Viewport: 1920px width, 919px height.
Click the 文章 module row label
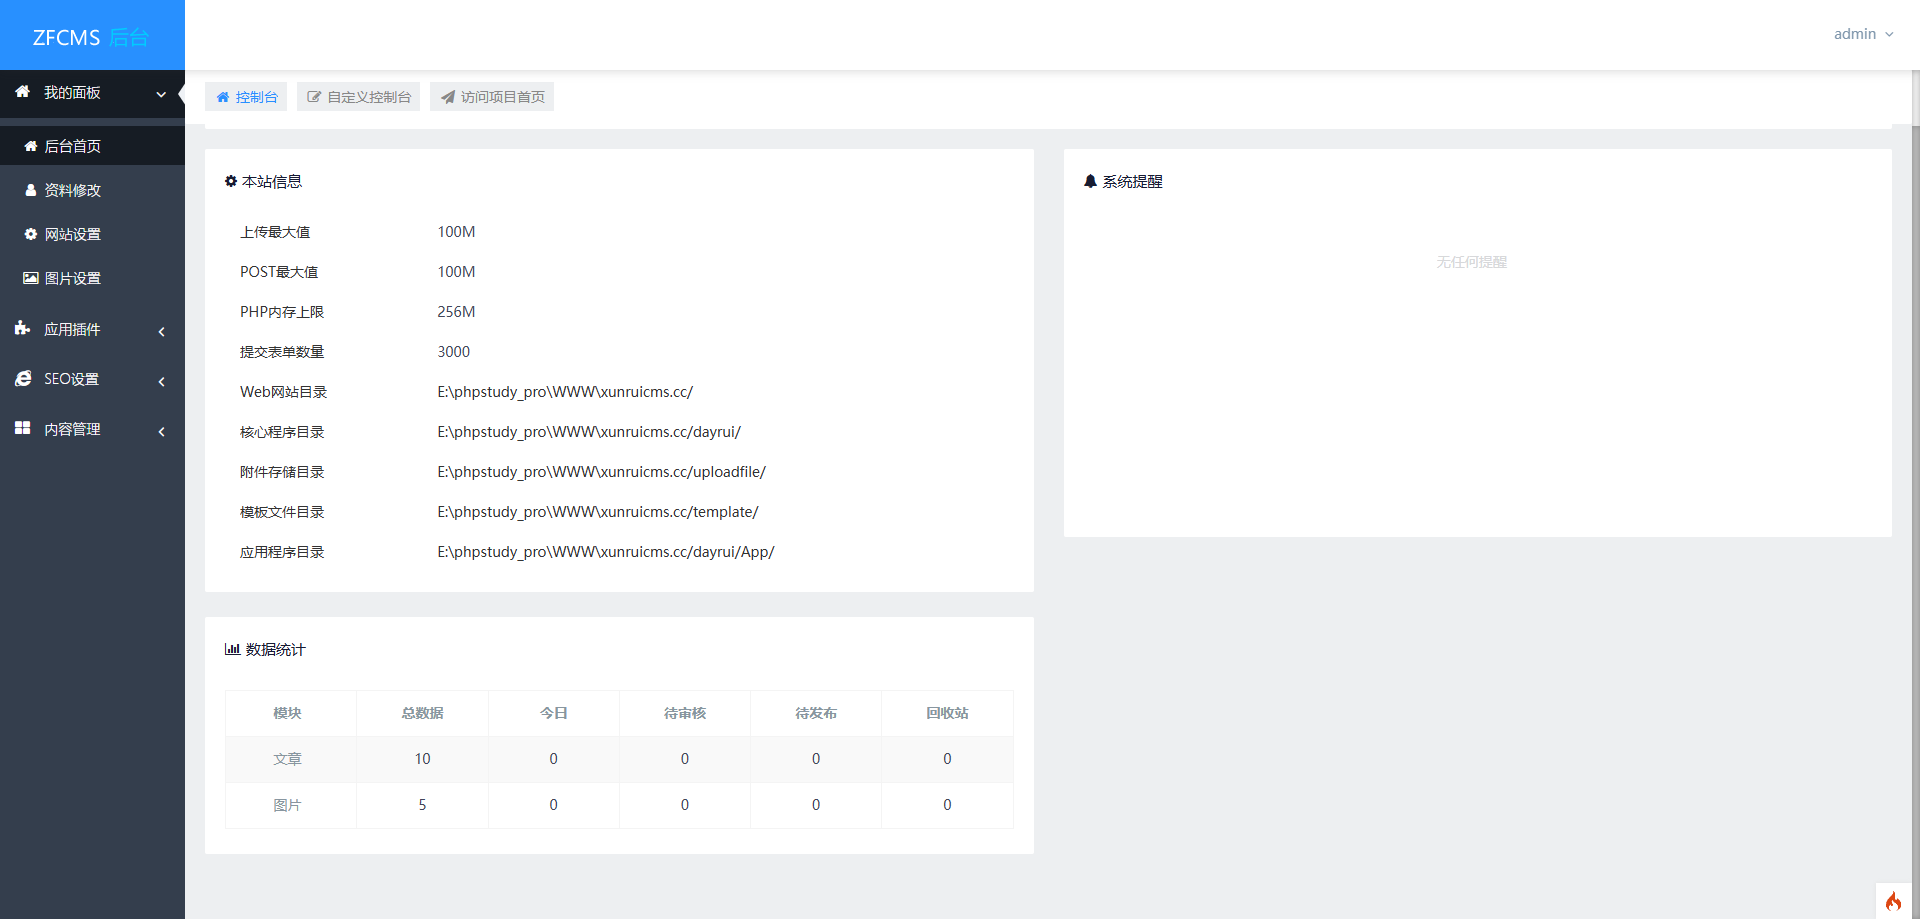[x=287, y=759]
